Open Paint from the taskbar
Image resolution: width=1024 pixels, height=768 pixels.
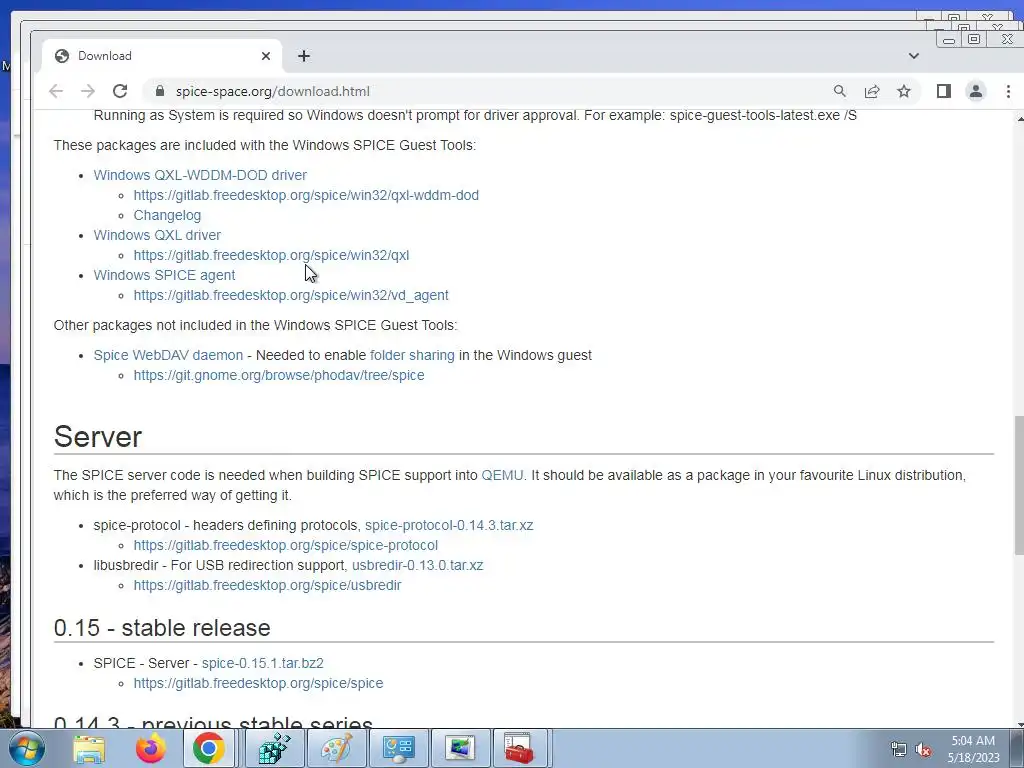pos(336,748)
